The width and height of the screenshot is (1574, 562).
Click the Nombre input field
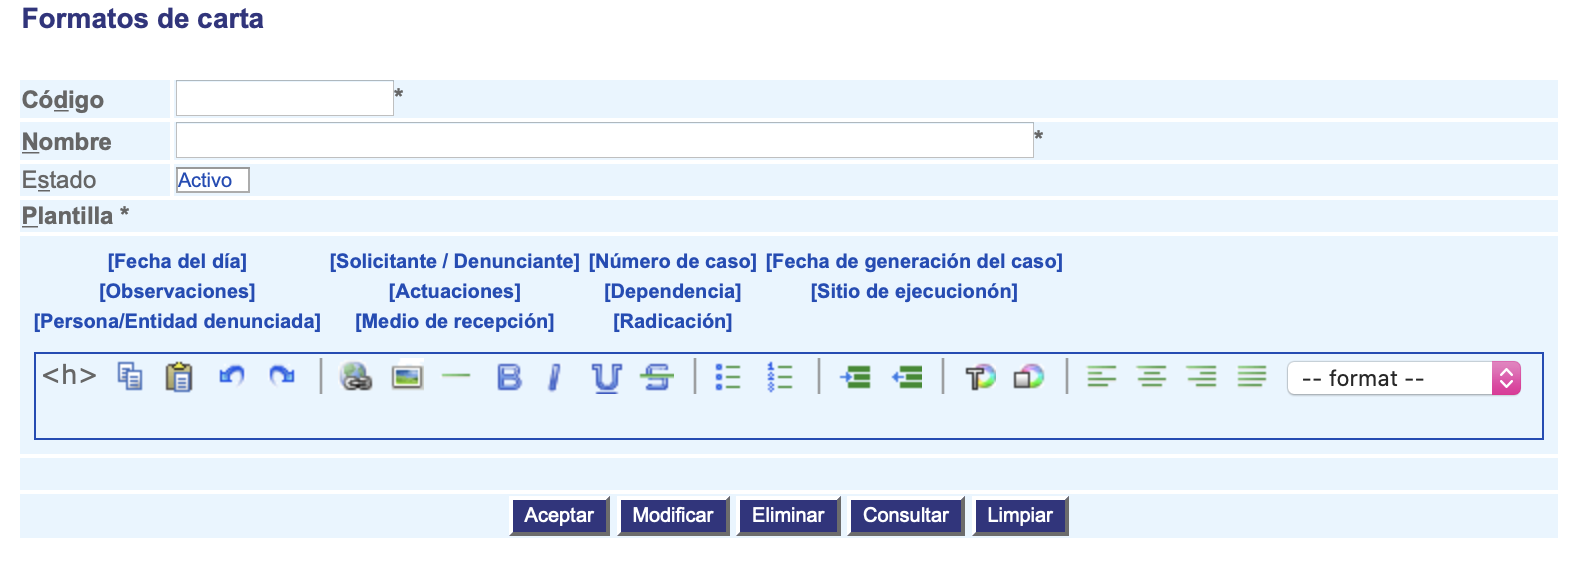(x=605, y=140)
